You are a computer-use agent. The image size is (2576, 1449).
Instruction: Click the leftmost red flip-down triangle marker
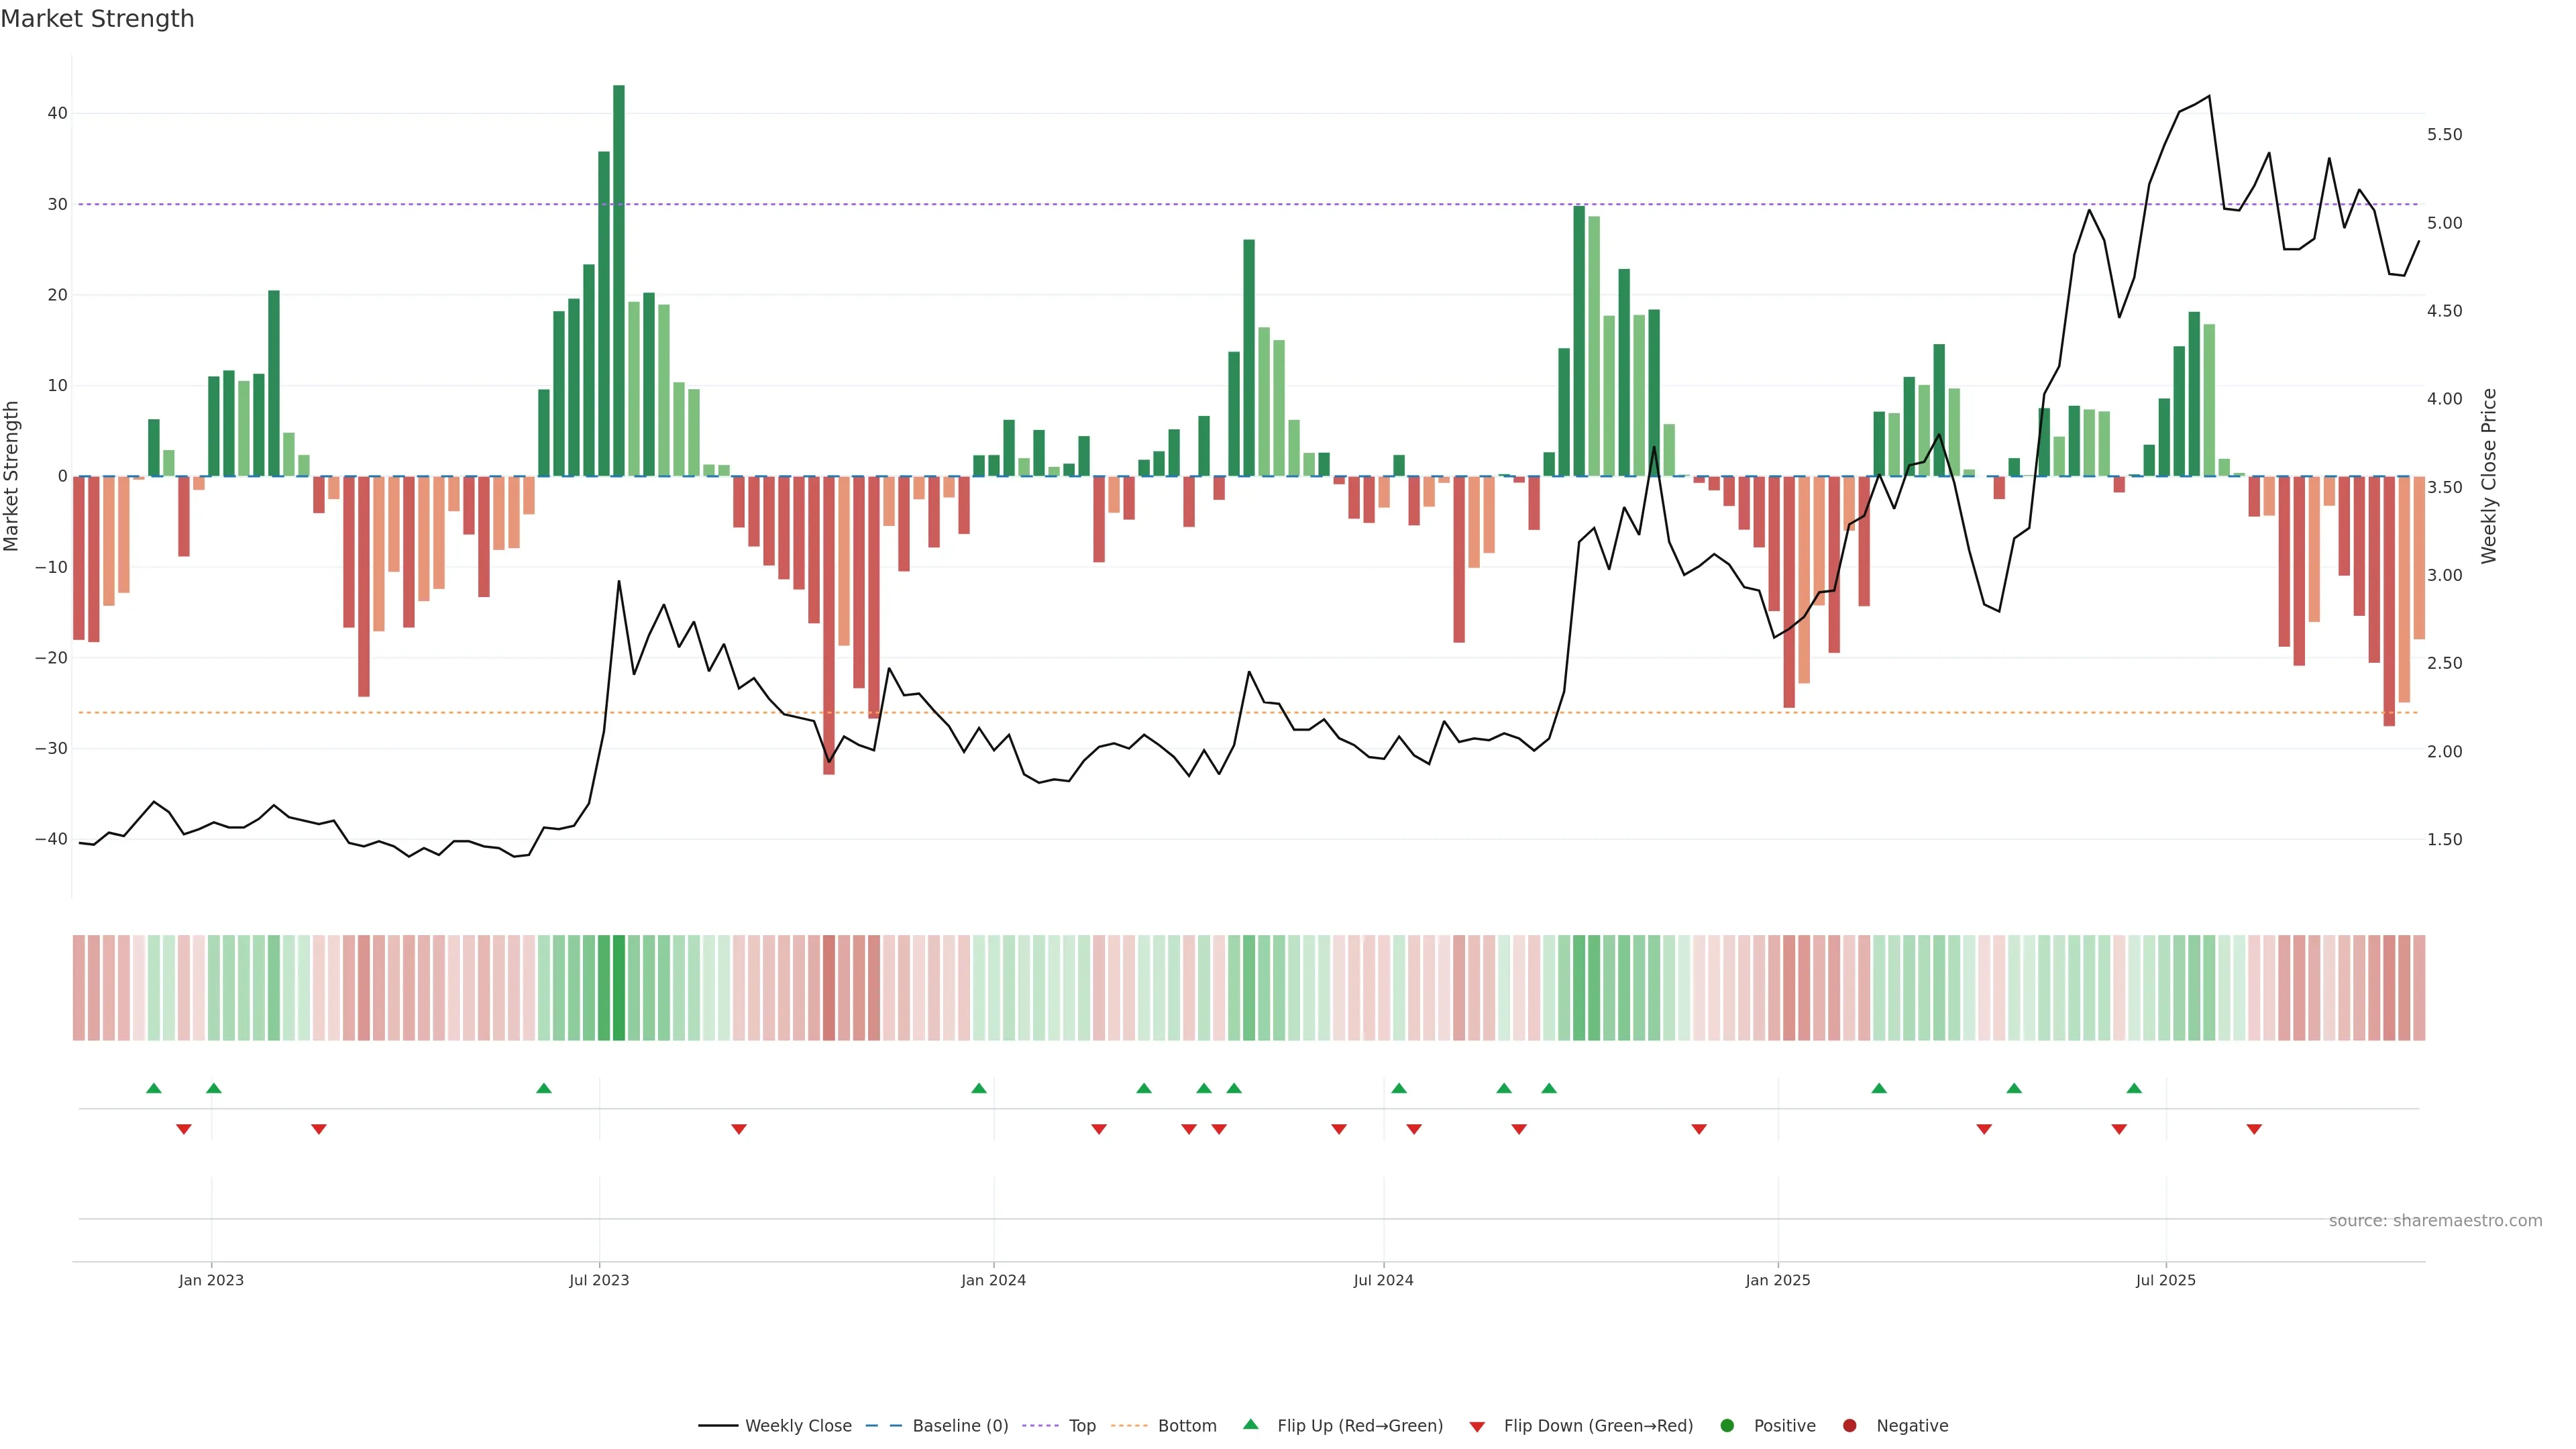click(183, 1129)
